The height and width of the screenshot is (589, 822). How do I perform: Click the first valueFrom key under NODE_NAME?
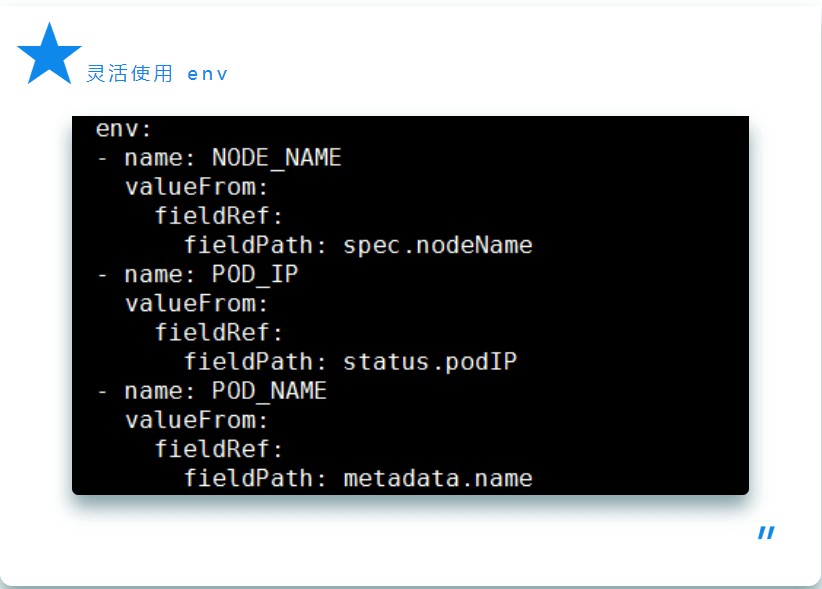coord(197,187)
